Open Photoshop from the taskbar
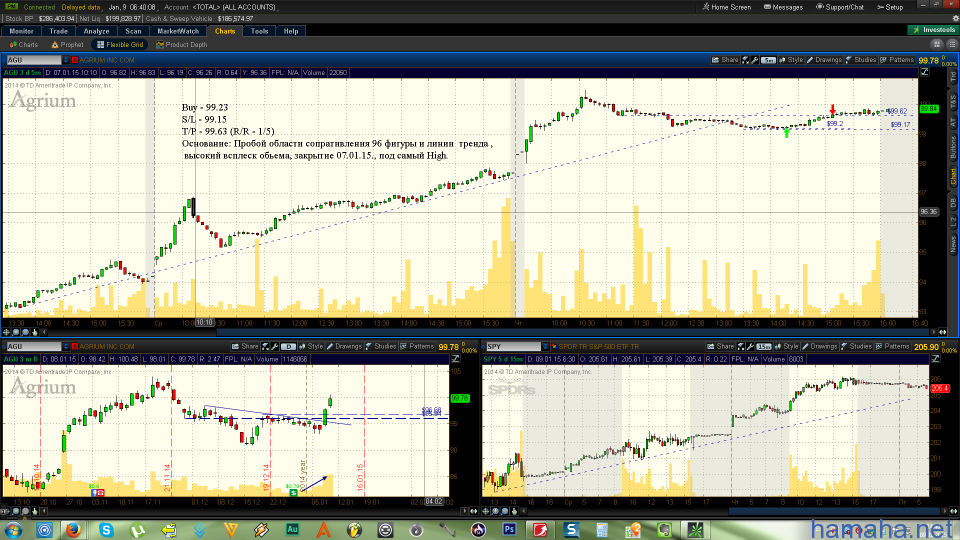Viewport: 960px width, 540px height. coord(509,529)
